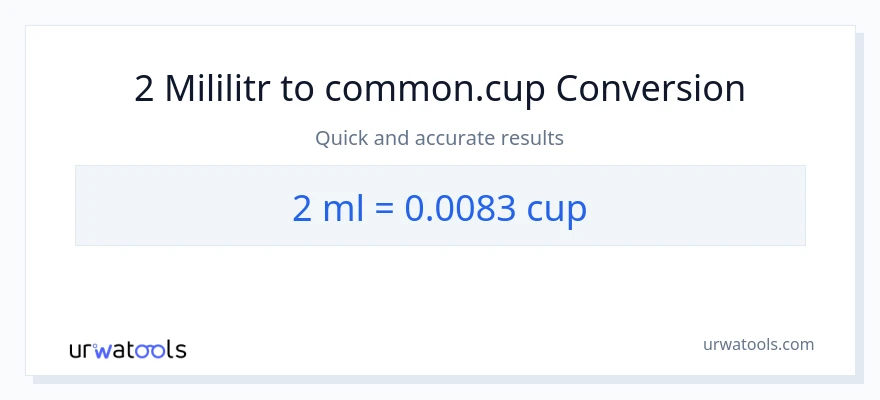The width and height of the screenshot is (880, 400).
Task: Click the word 'Quick' in the subtitle
Action: 341,138
